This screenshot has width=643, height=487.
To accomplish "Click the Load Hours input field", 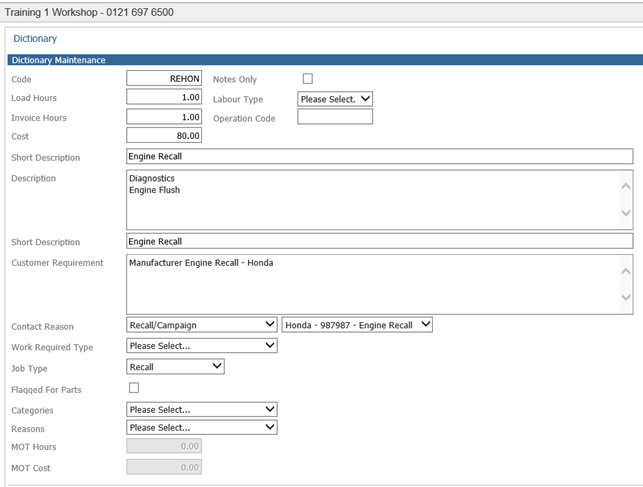I will coord(164,97).
